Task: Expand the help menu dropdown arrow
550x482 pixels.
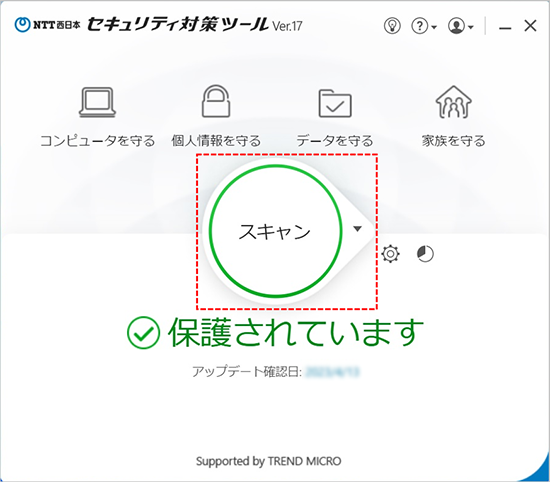Action: pos(434,27)
